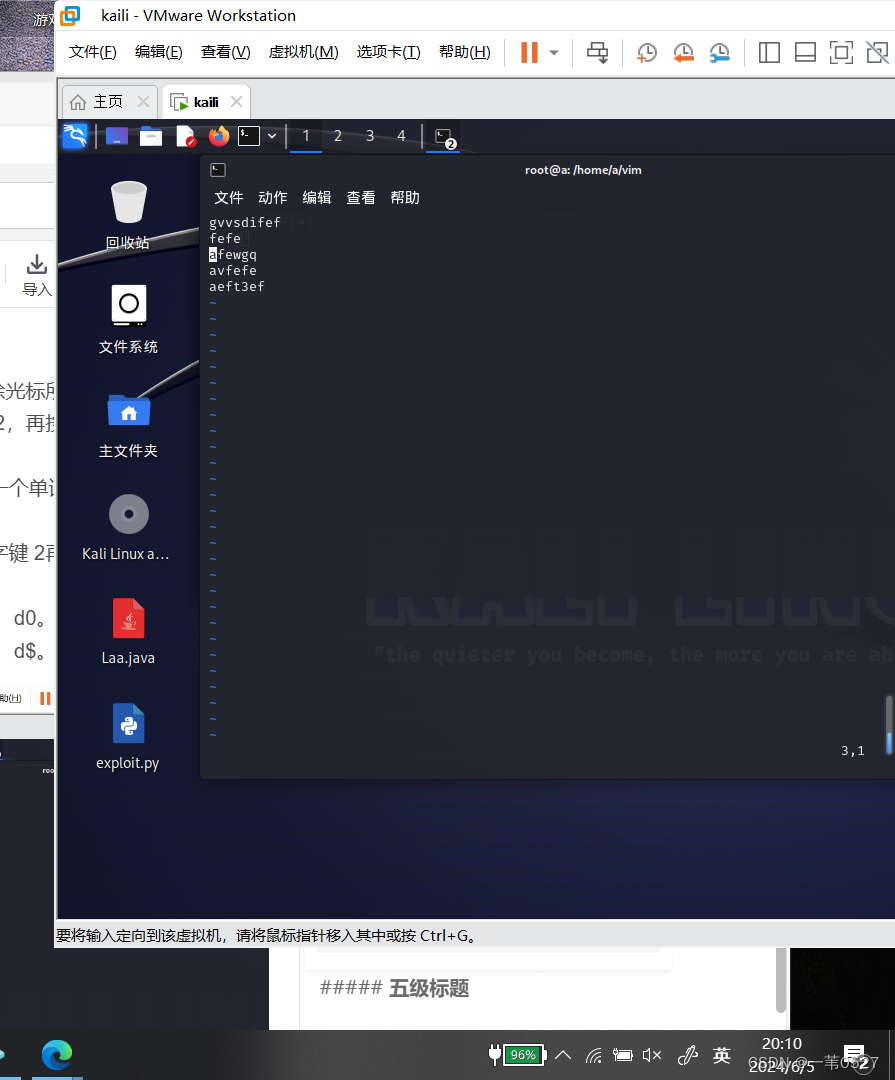Toggle the thumbnail bar view

(805, 52)
